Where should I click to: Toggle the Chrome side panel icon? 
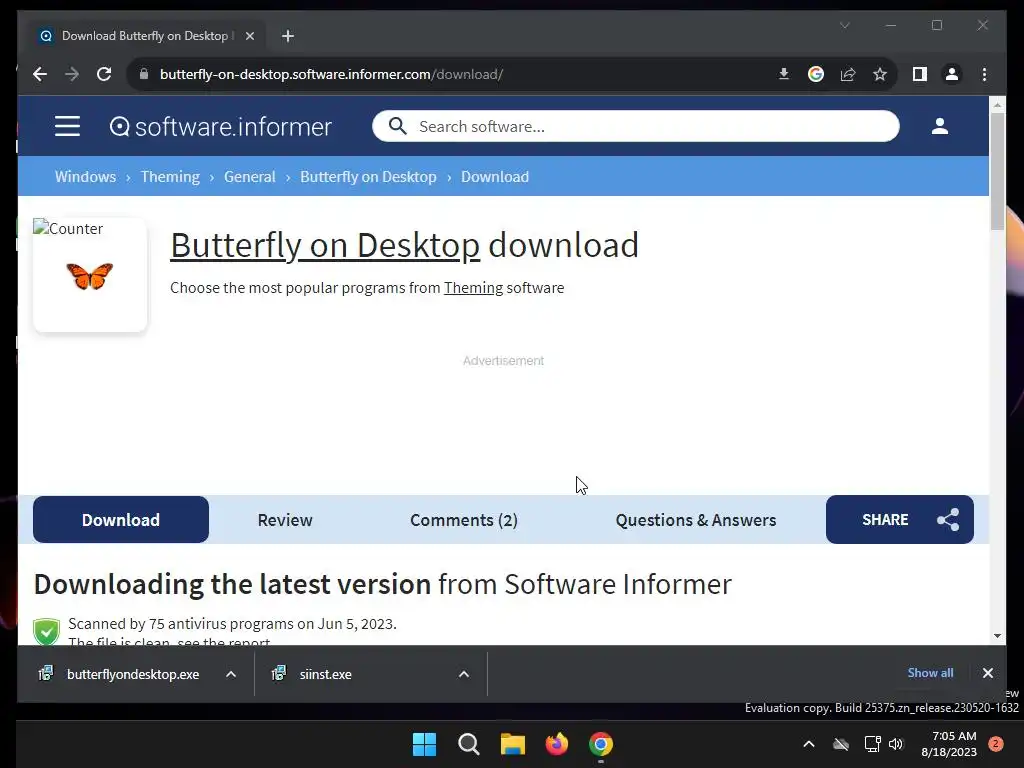click(x=920, y=74)
